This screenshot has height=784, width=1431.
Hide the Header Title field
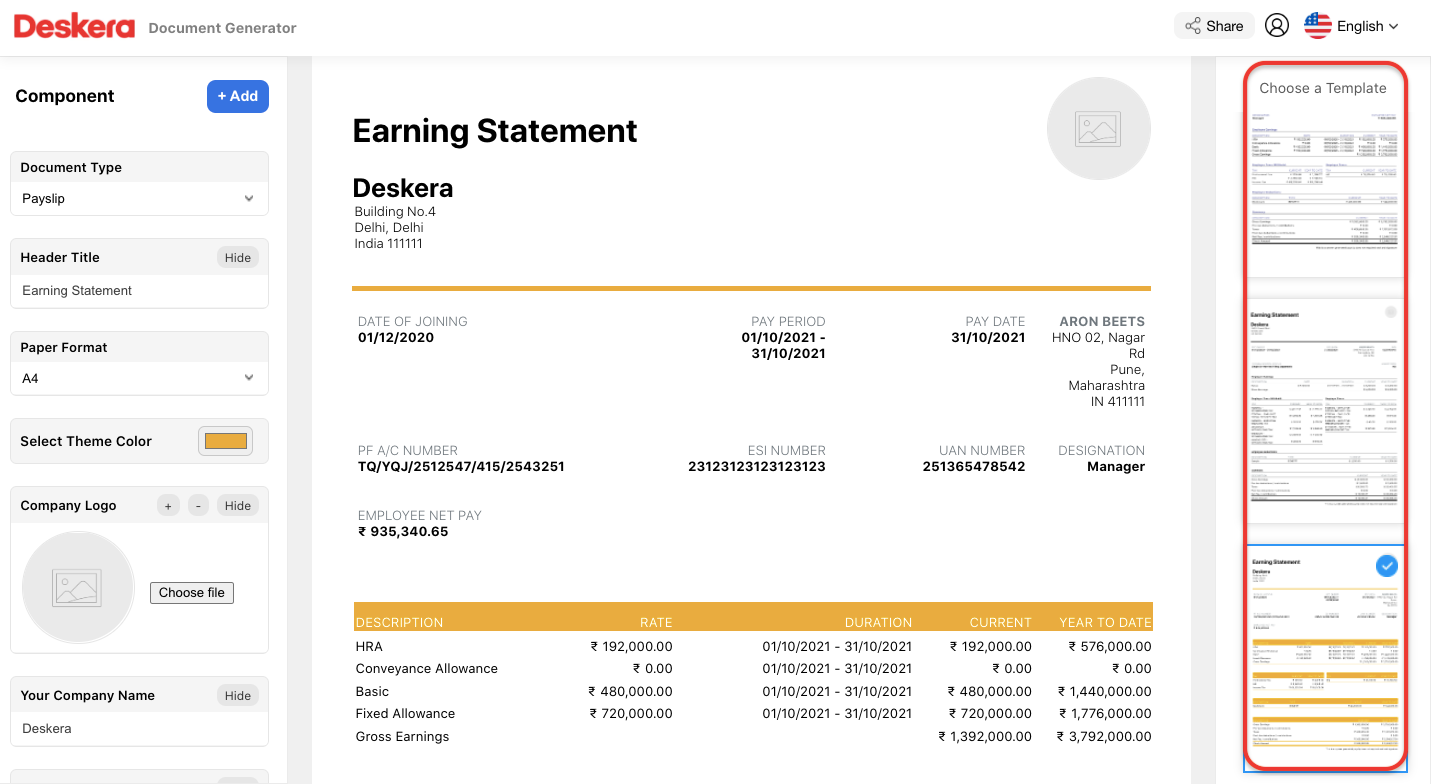click(238, 258)
